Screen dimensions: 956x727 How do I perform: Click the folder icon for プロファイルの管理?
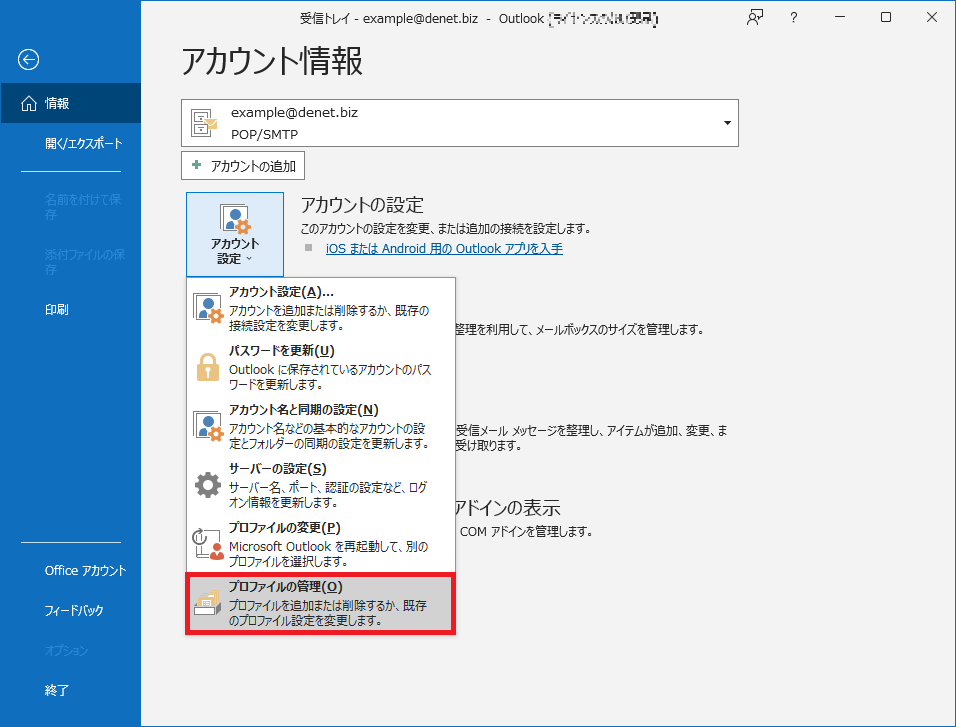(208, 603)
